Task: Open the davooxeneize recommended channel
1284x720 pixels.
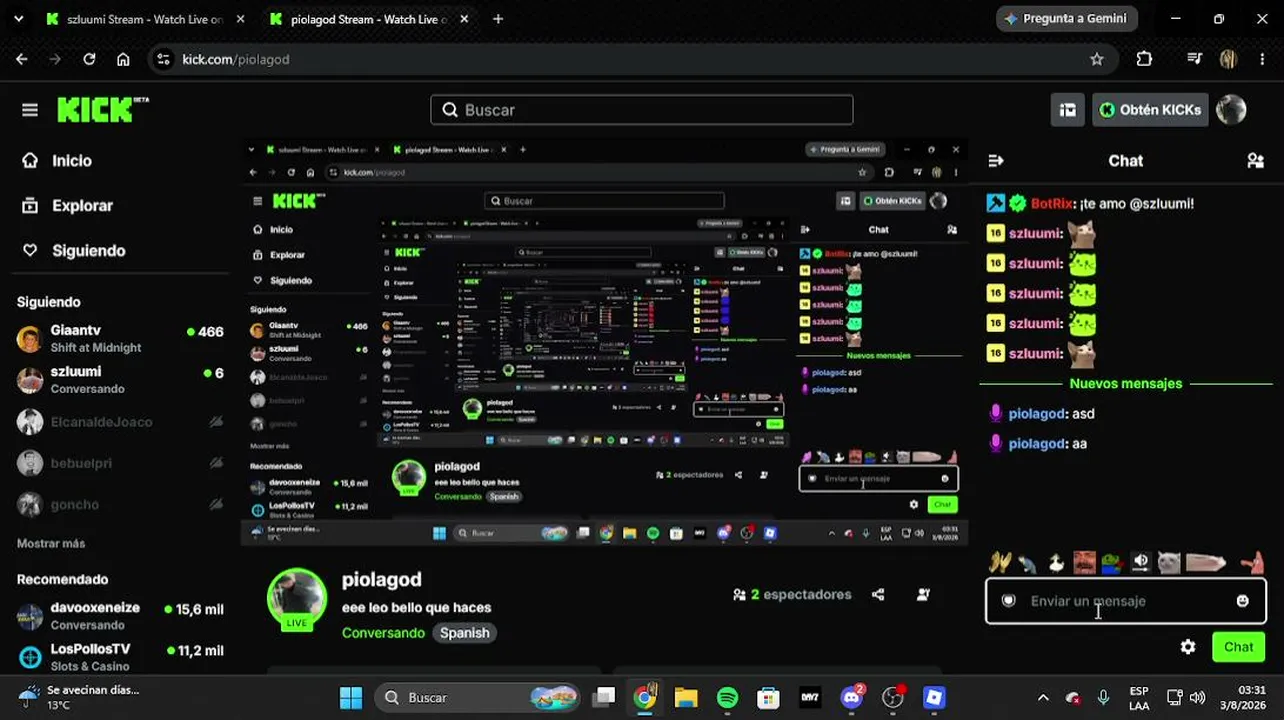Action: tap(120, 616)
